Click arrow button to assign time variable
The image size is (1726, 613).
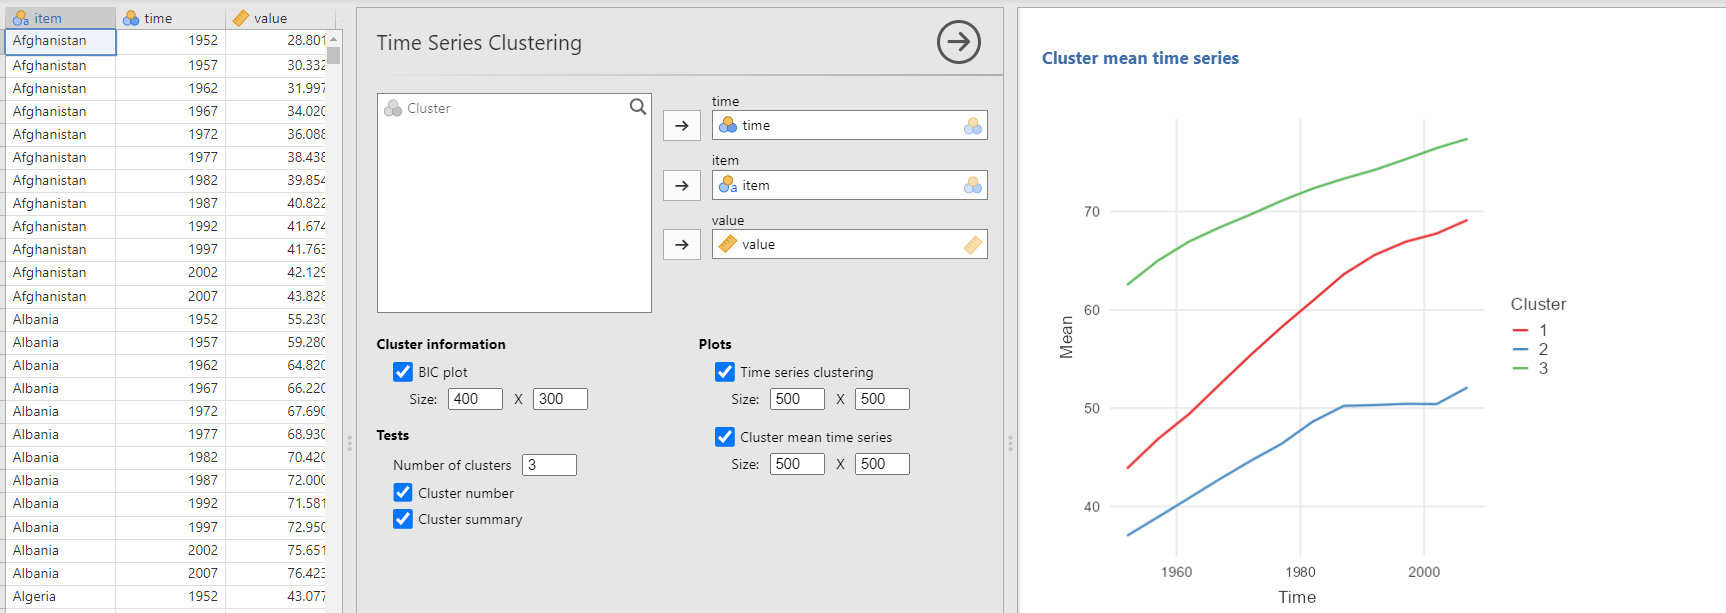[682, 126]
